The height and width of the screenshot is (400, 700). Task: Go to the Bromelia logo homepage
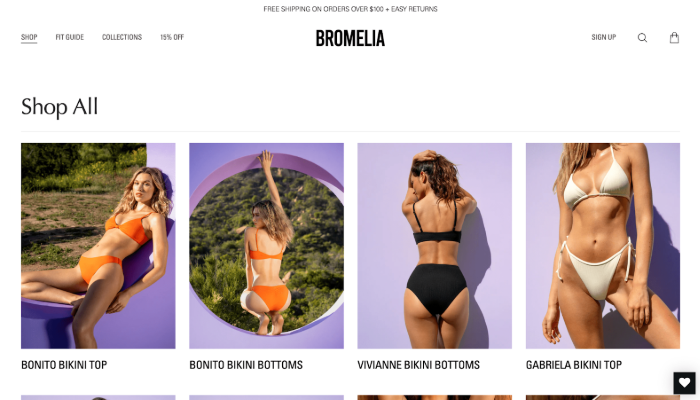pos(350,38)
